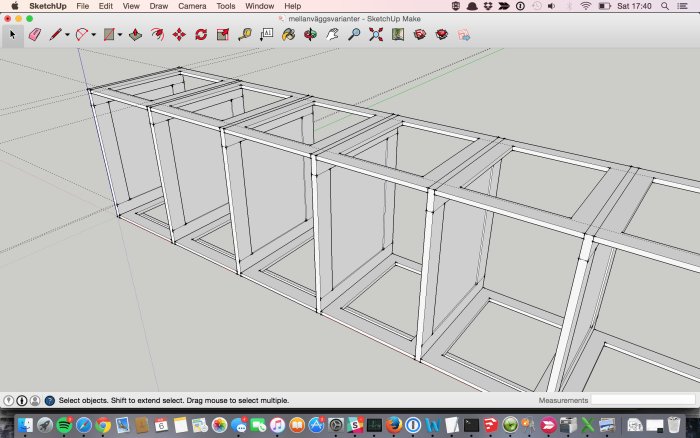700x438 pixels.
Task: Pick the Eraser tool
Action: tap(35, 34)
